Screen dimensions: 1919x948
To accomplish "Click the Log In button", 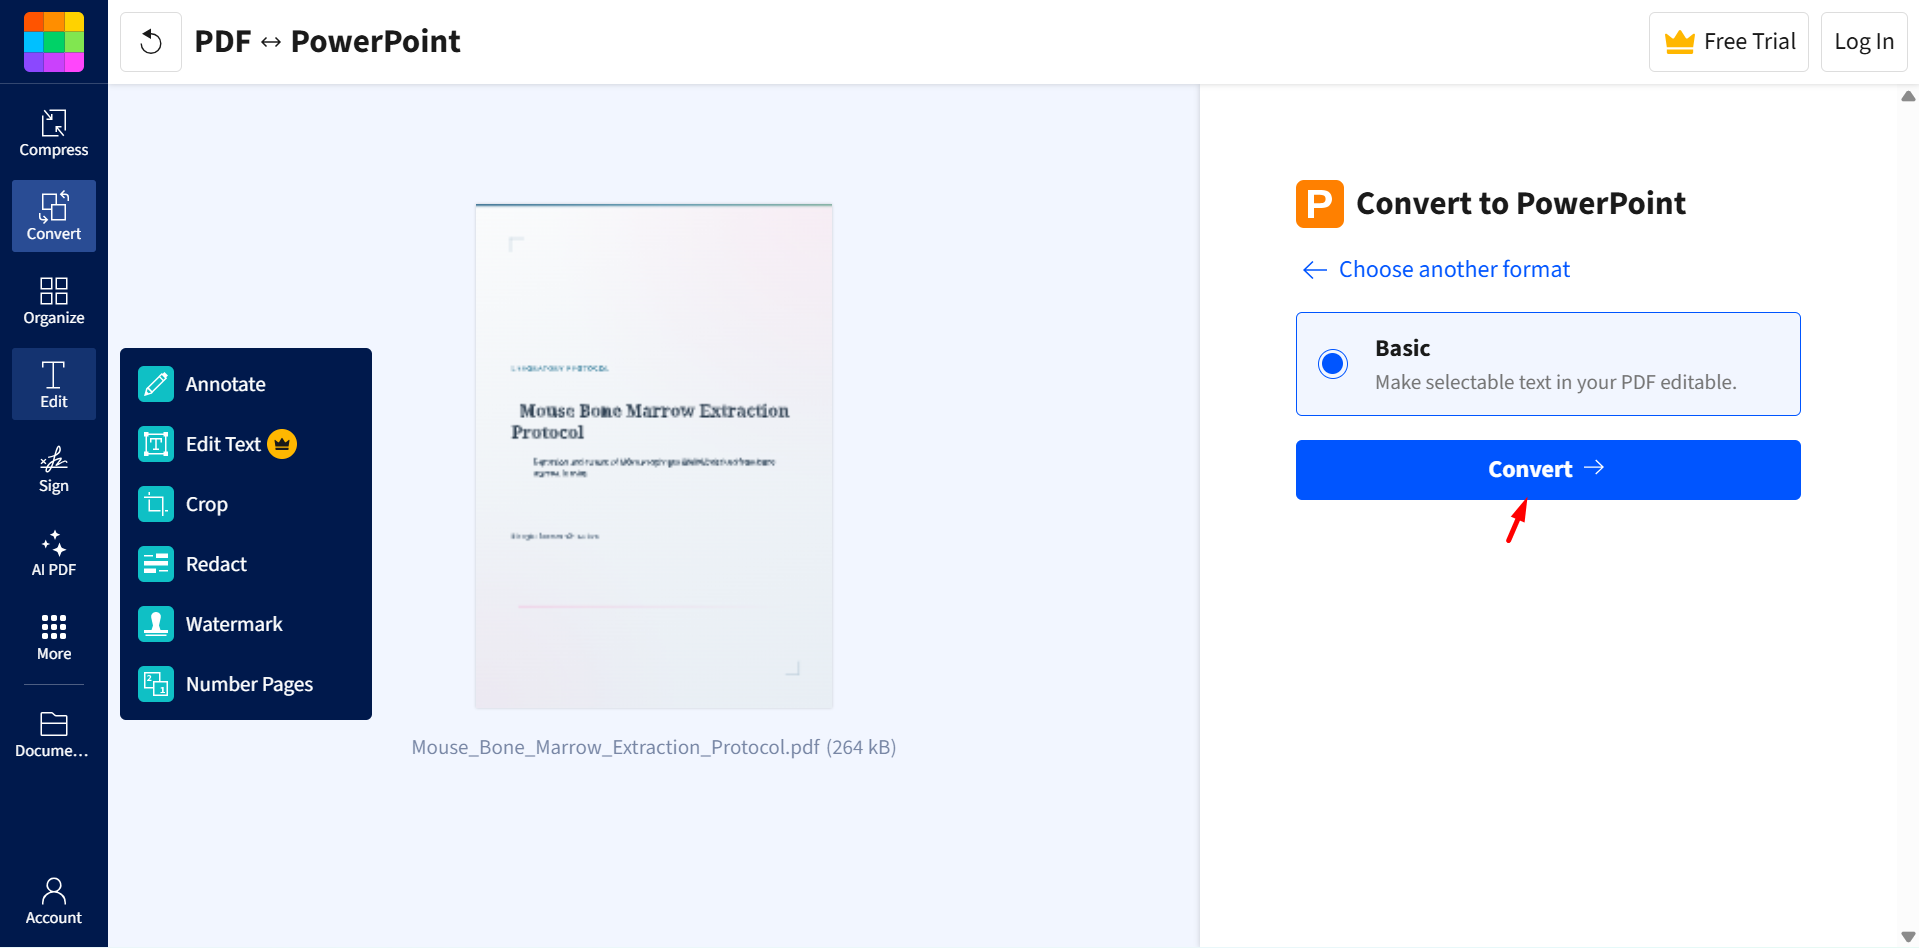I will 1864,42.
